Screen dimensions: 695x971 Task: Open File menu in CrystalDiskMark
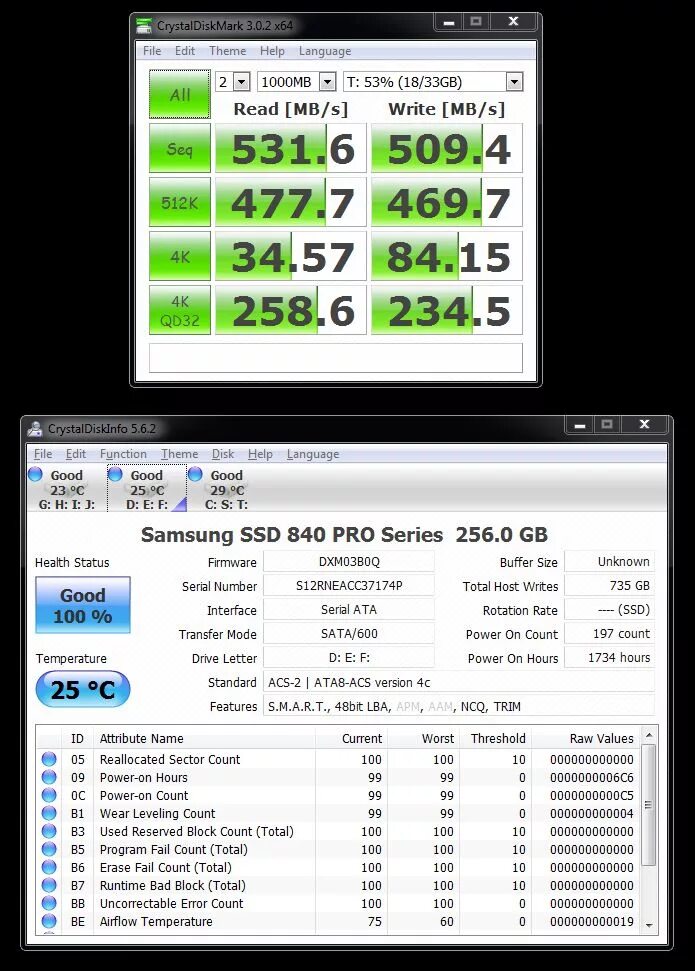point(152,51)
